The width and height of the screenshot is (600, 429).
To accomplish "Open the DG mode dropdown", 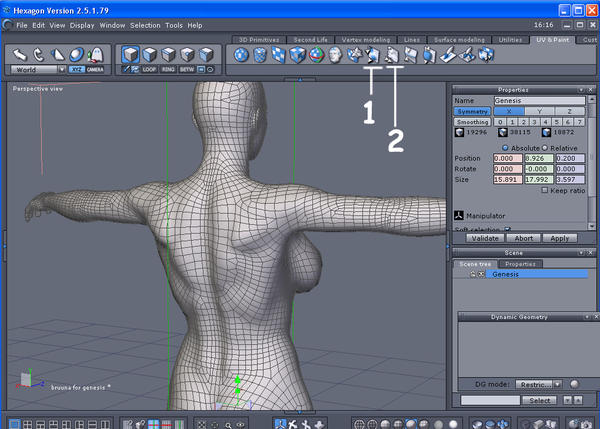I will coord(535,383).
